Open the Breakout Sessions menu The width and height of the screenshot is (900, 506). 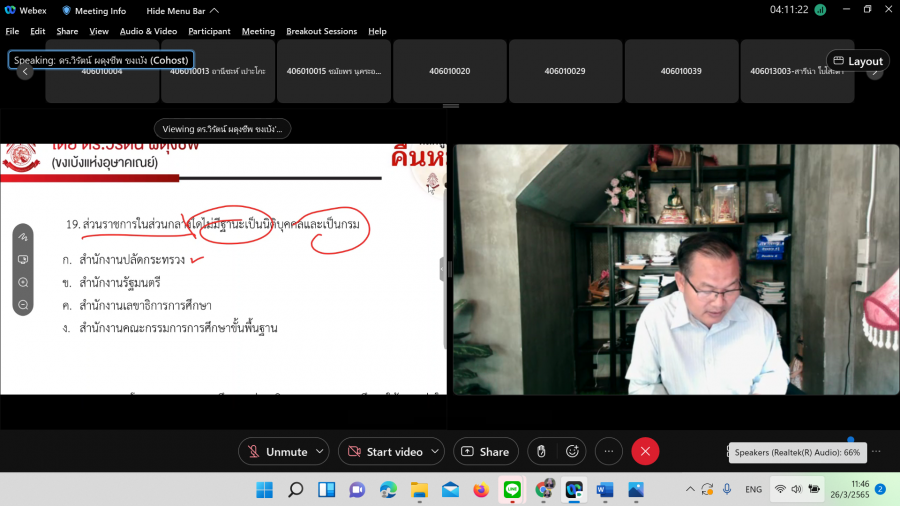[x=321, y=31]
